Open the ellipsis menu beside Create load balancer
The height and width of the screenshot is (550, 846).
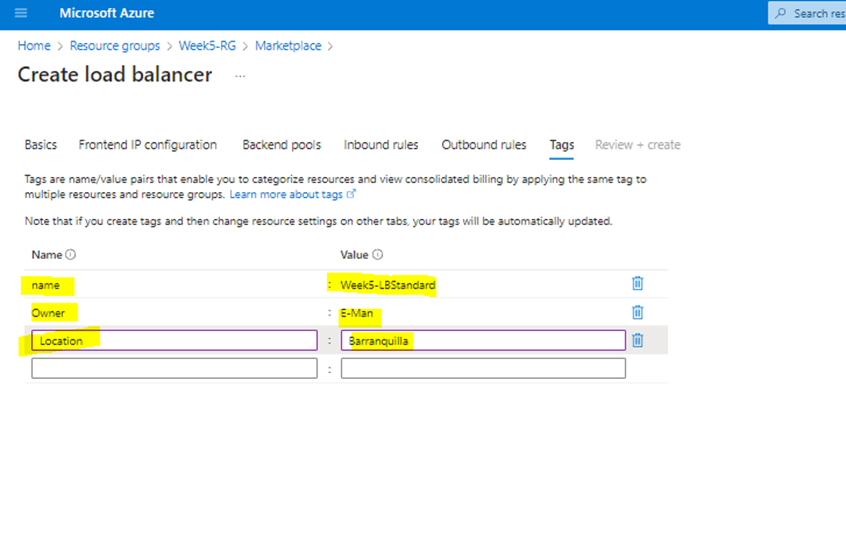(x=240, y=76)
